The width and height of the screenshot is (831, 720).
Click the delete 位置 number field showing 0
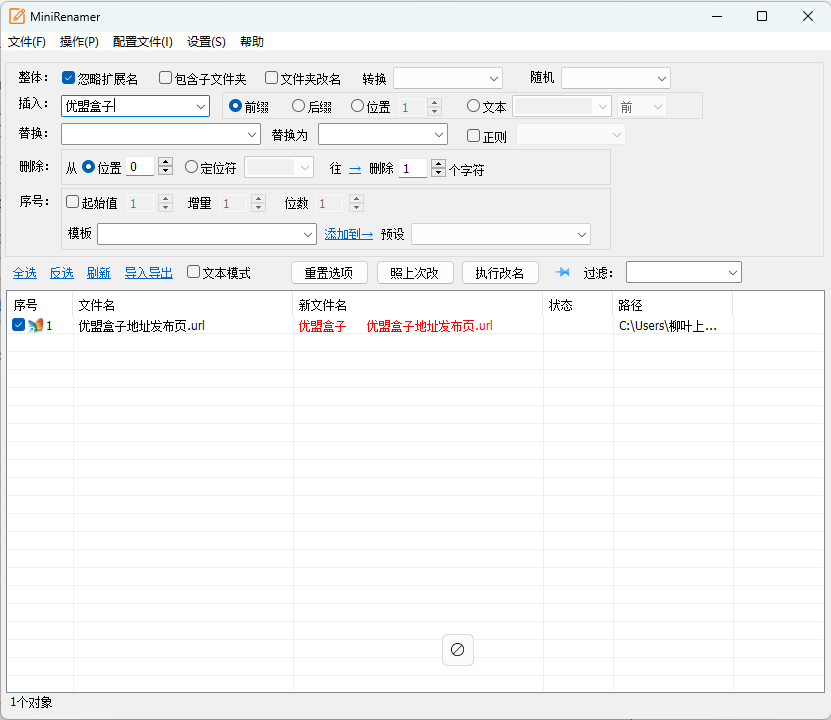click(x=140, y=167)
